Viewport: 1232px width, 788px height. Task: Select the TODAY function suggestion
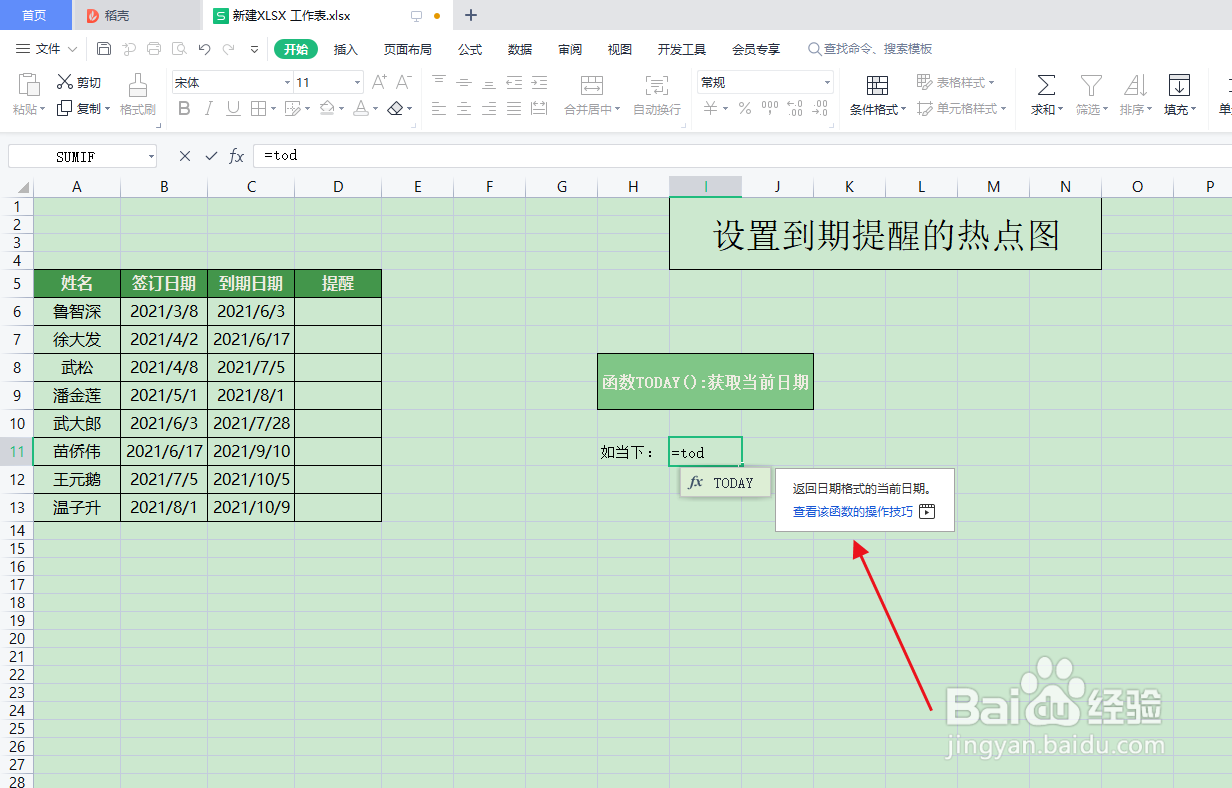(x=724, y=482)
